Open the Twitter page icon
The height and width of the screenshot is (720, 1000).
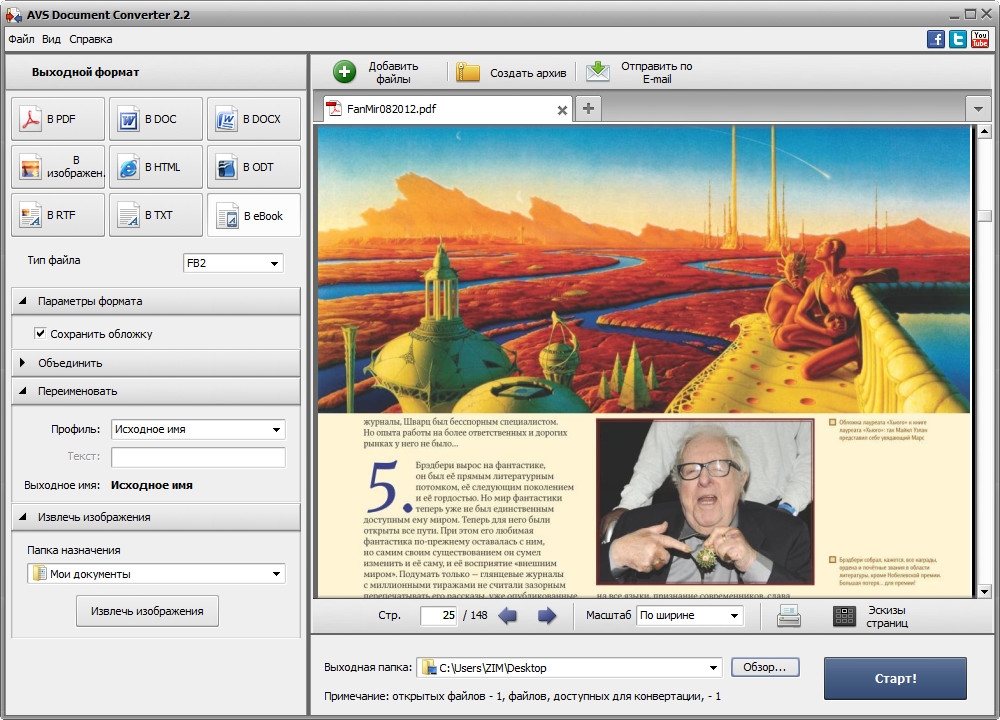point(958,39)
